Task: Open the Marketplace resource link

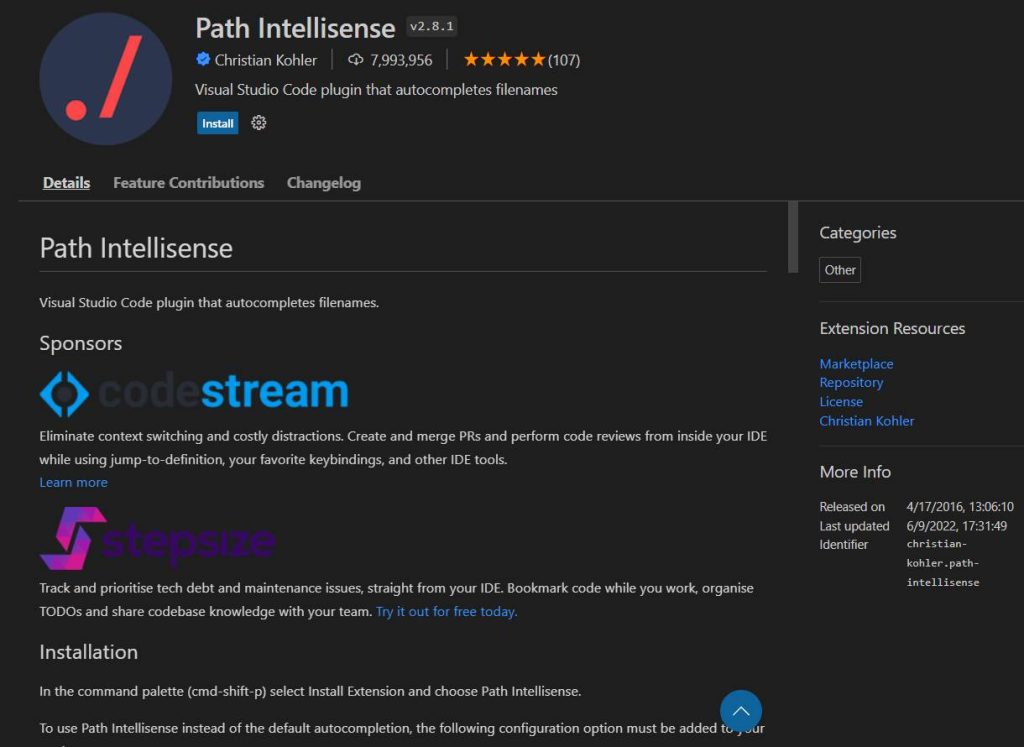Action: click(x=856, y=364)
